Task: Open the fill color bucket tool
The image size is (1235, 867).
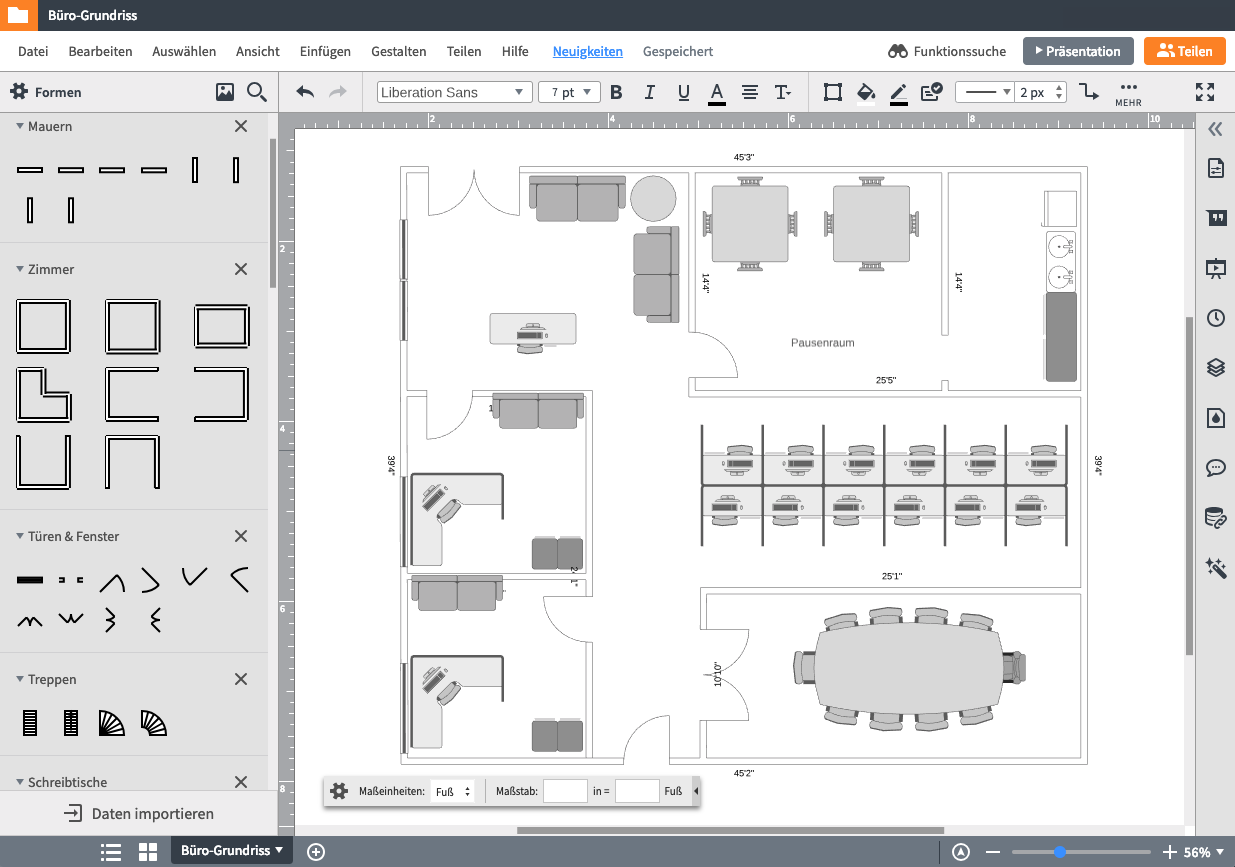Action: click(866, 92)
